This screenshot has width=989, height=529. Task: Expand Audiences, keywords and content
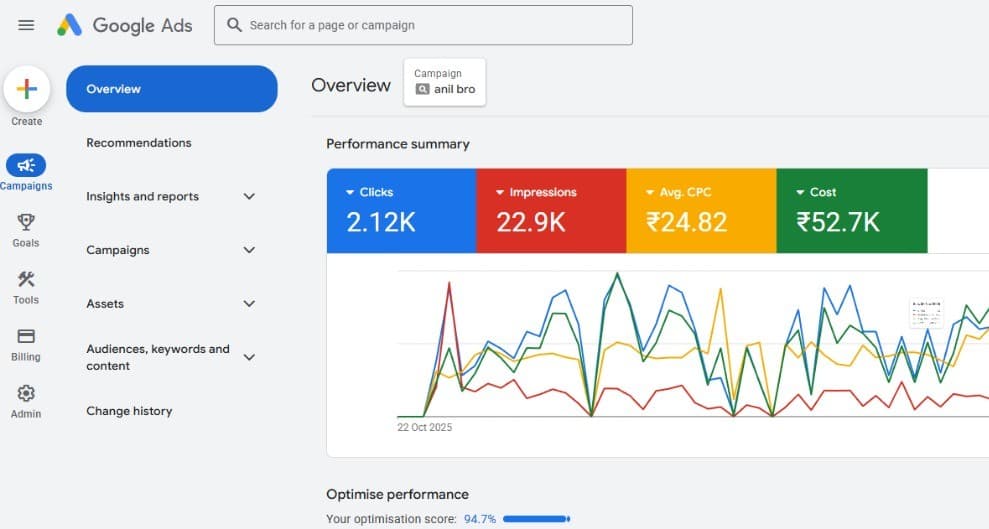(249, 357)
